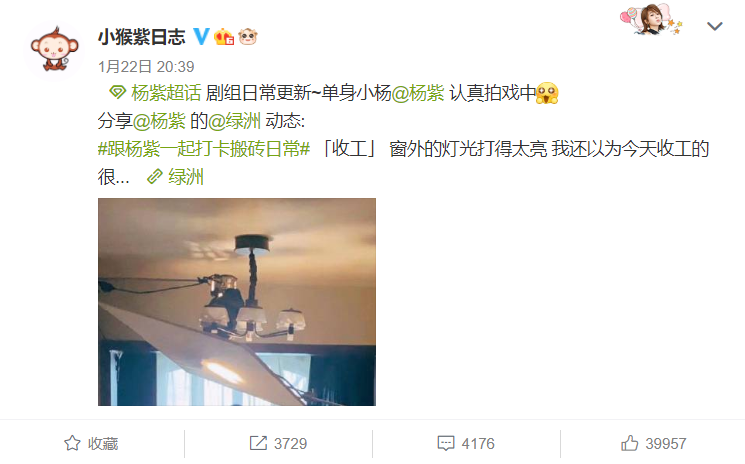Screen dimensions: 745x464
Task: Click the 收藏 favorites button
Action: coord(91,443)
